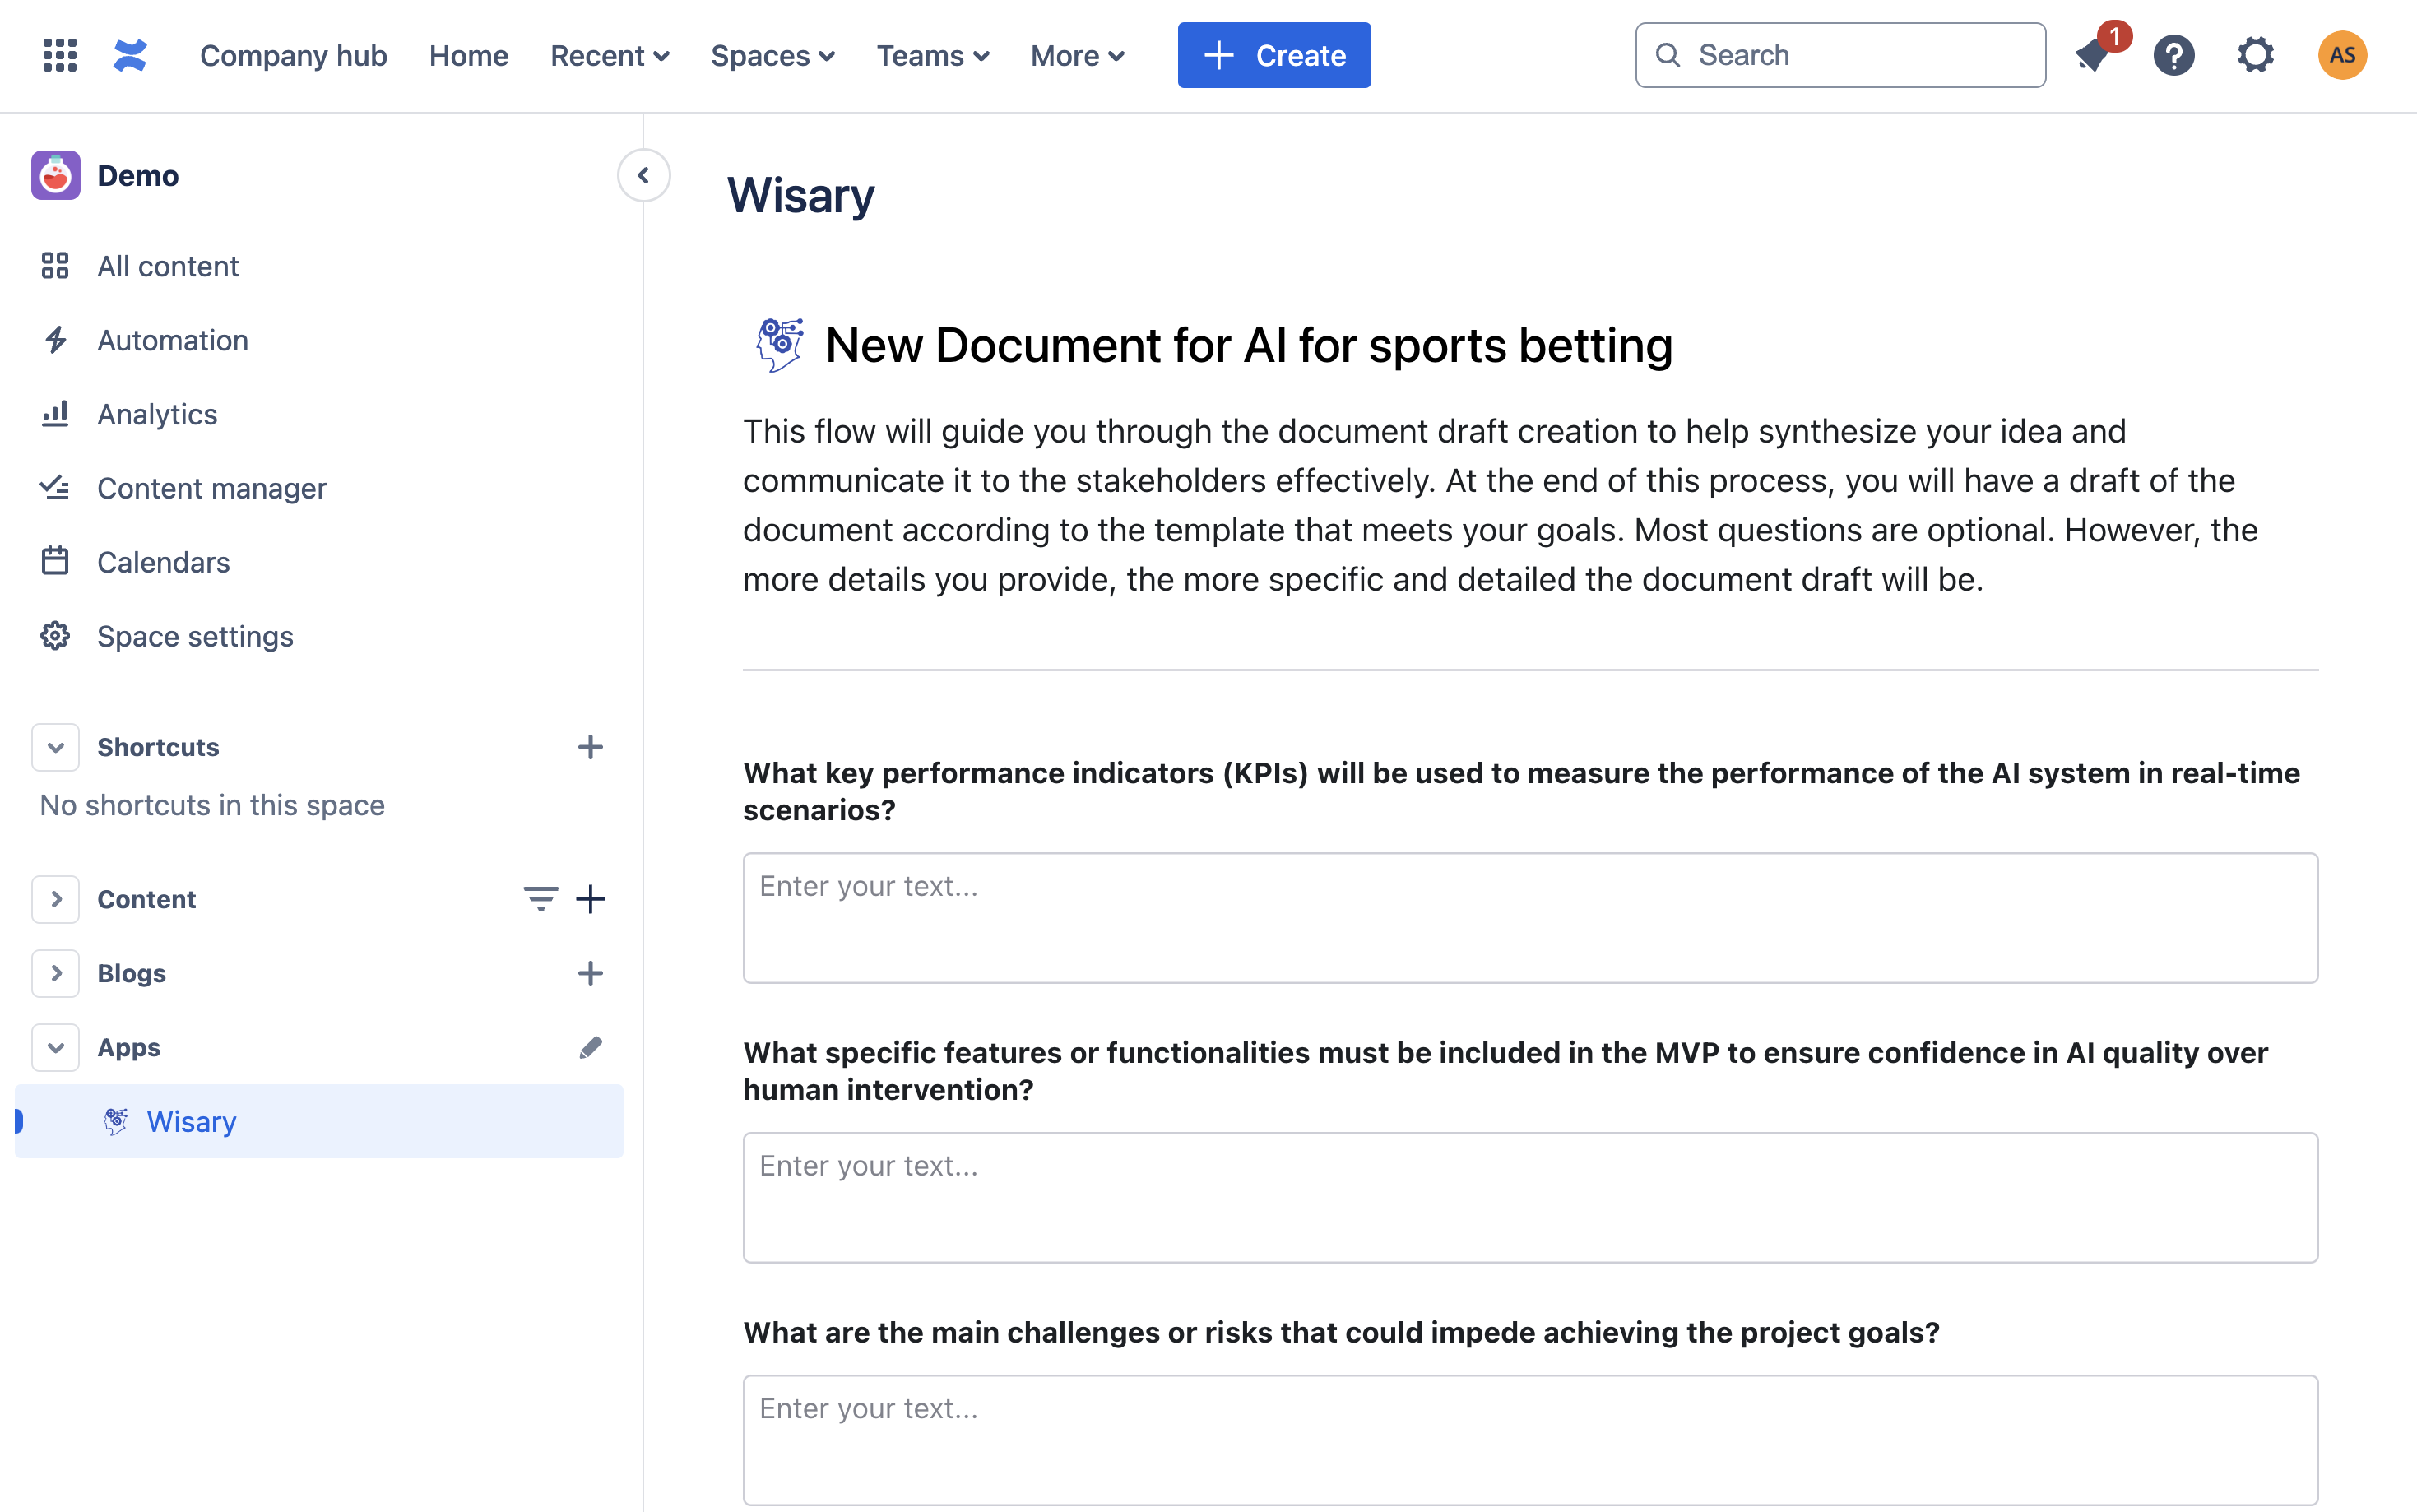
Task: Open the Spaces dropdown menu
Action: point(772,55)
